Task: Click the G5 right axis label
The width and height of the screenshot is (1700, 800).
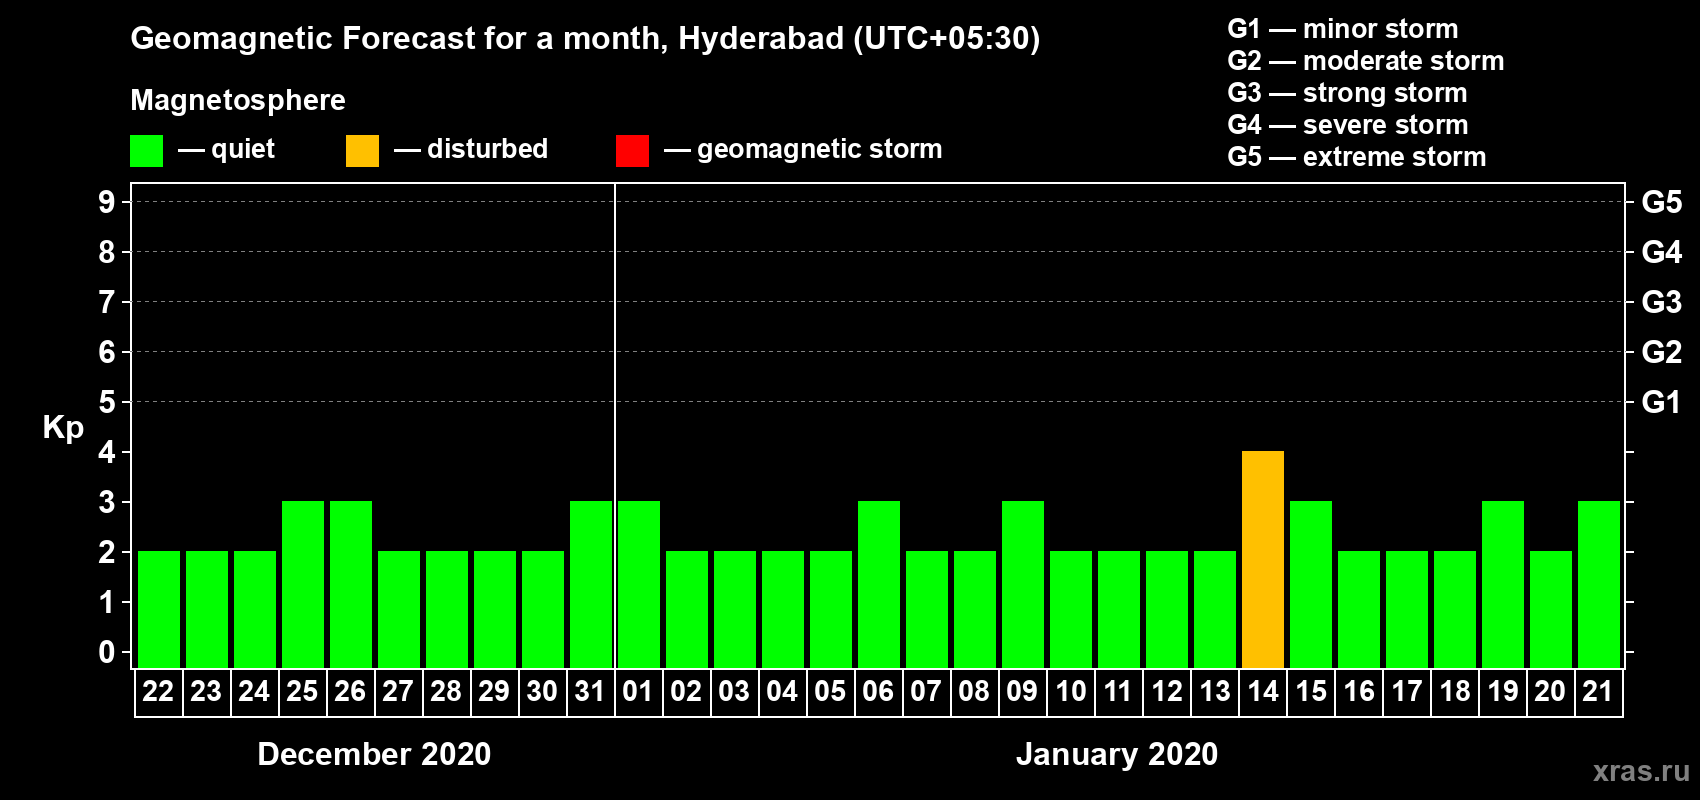Action: (x=1662, y=202)
